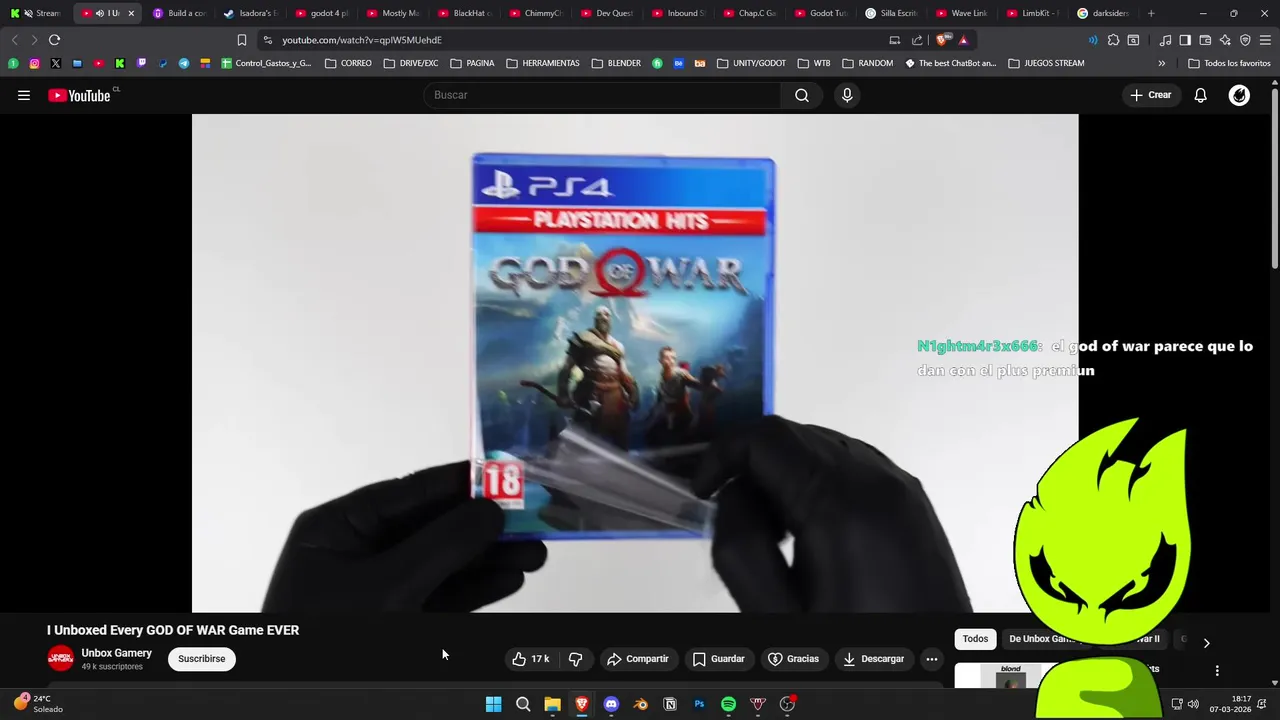Open the Brave main hamburger menu
The image size is (1280, 720).
point(1265,40)
